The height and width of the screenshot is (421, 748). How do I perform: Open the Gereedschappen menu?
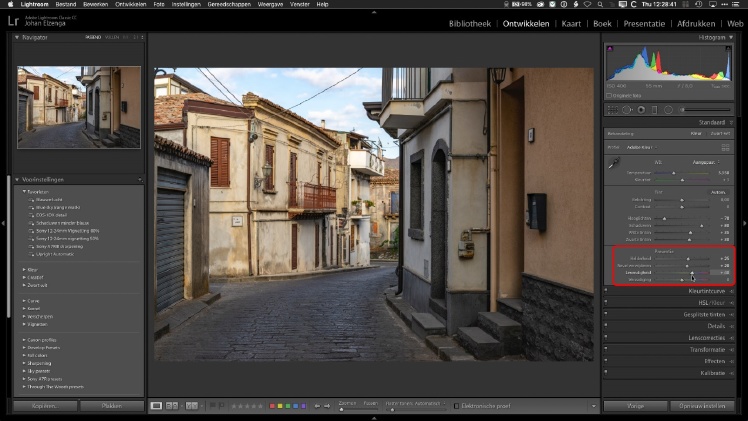tap(229, 4)
